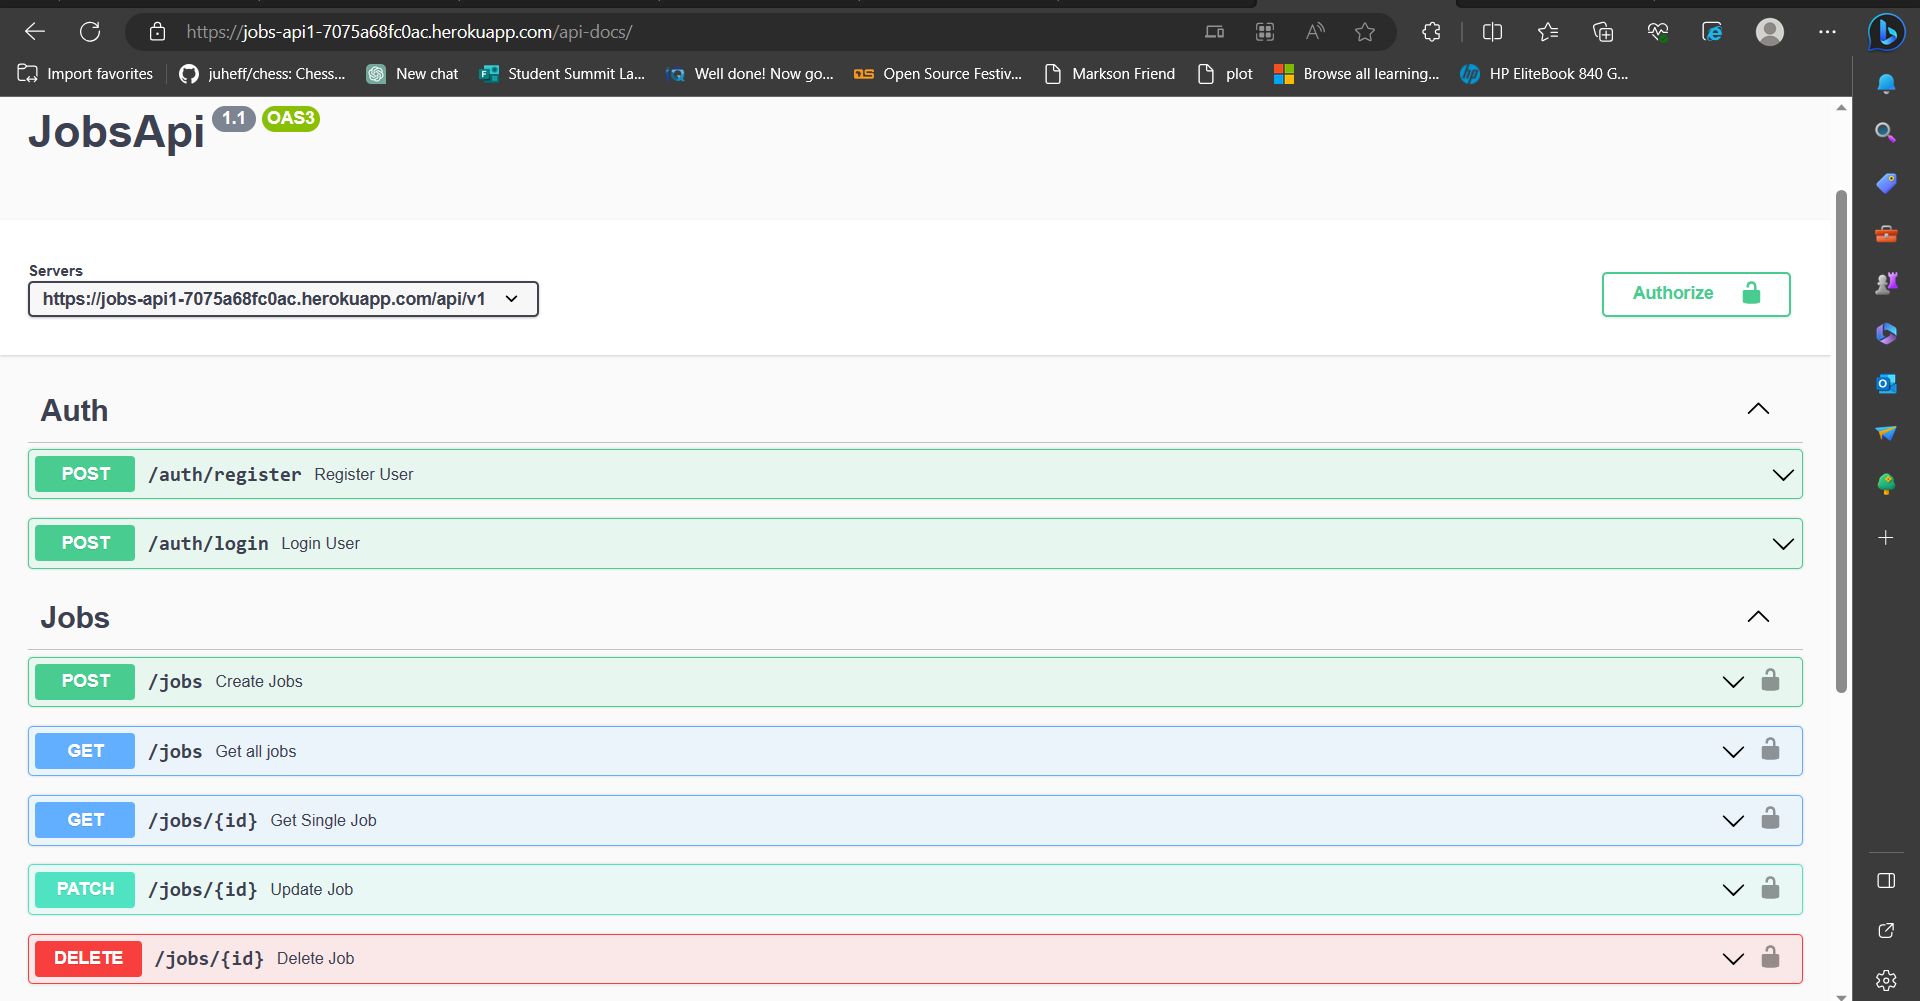
Task: Click POST method badge for /auth/login
Action: point(85,543)
